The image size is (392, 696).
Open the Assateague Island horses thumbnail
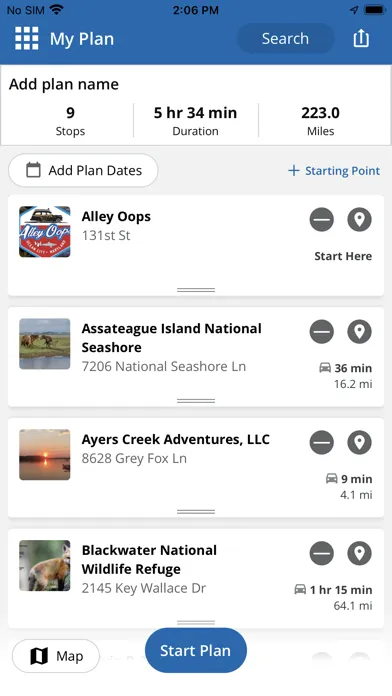(x=44, y=344)
